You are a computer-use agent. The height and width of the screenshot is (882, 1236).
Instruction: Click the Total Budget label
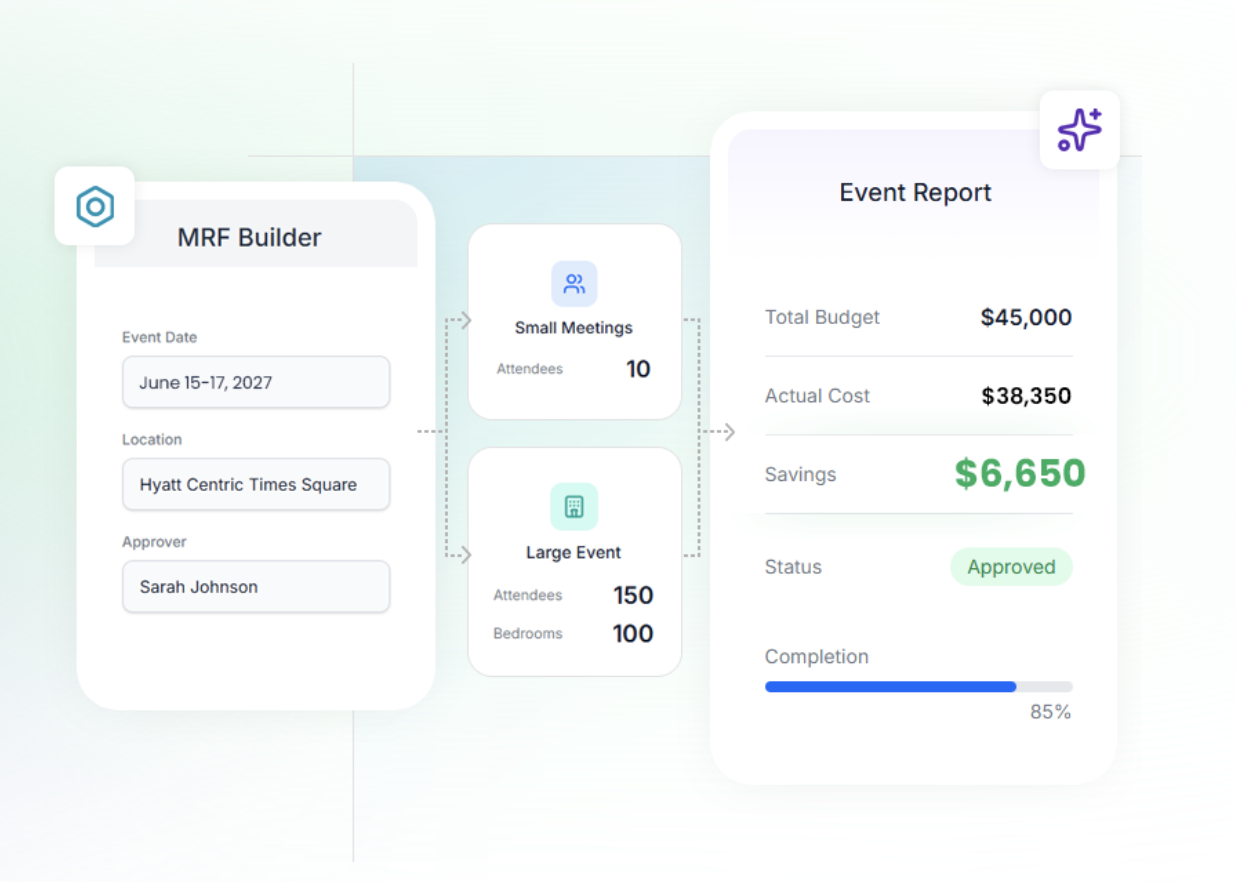click(822, 317)
